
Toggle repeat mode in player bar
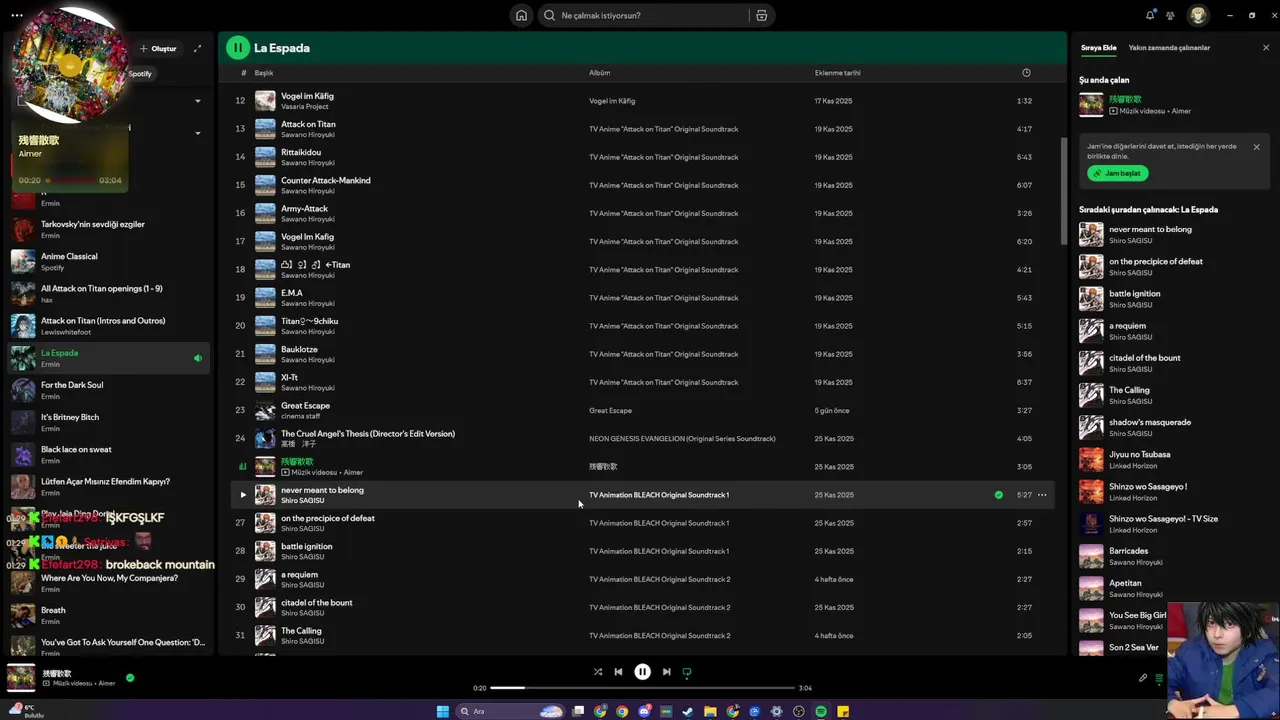click(x=687, y=672)
